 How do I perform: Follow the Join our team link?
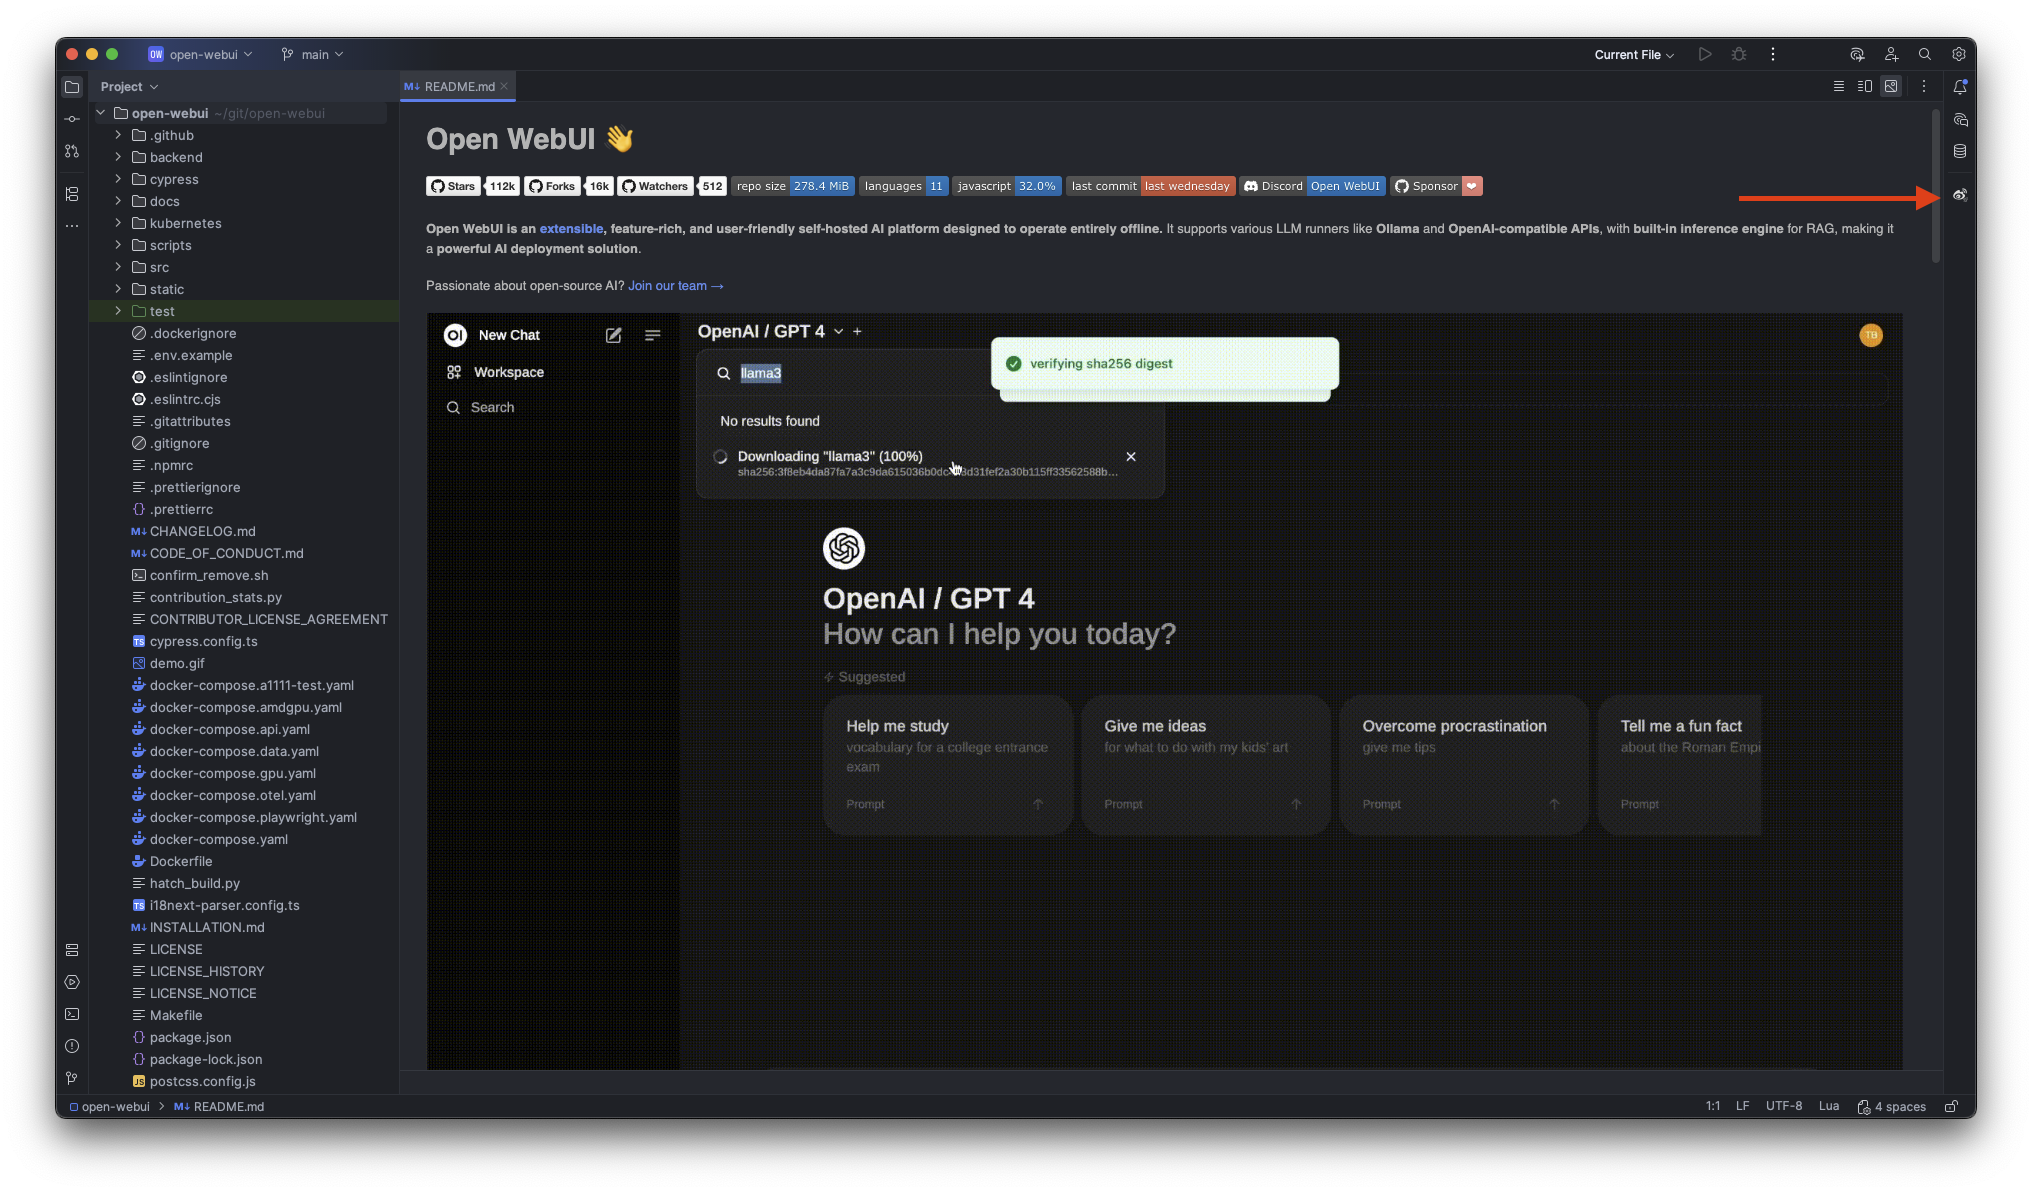[x=675, y=286]
